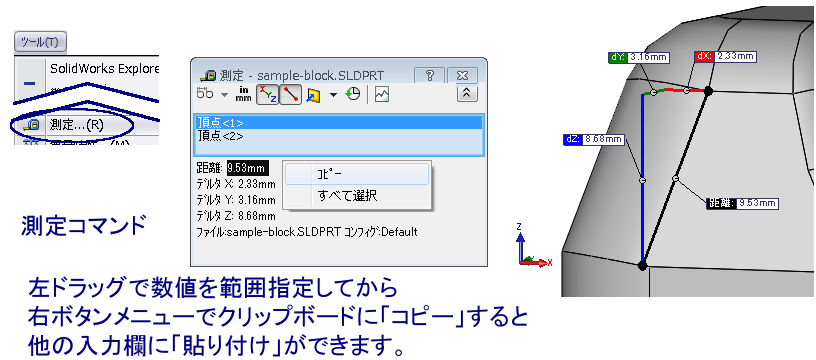Toggle the Show XYZ measurements button
This screenshot has width=816, height=360.
pyautogui.click(x=269, y=95)
